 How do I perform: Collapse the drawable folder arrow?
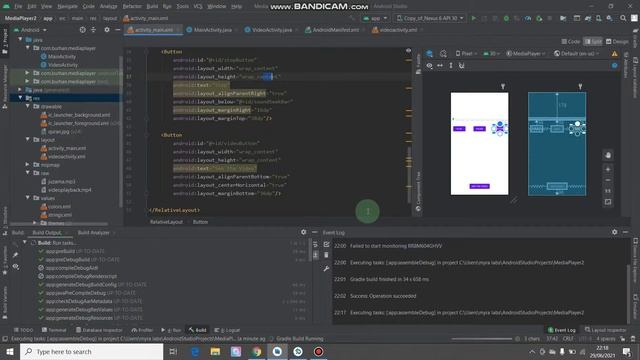coord(28,106)
